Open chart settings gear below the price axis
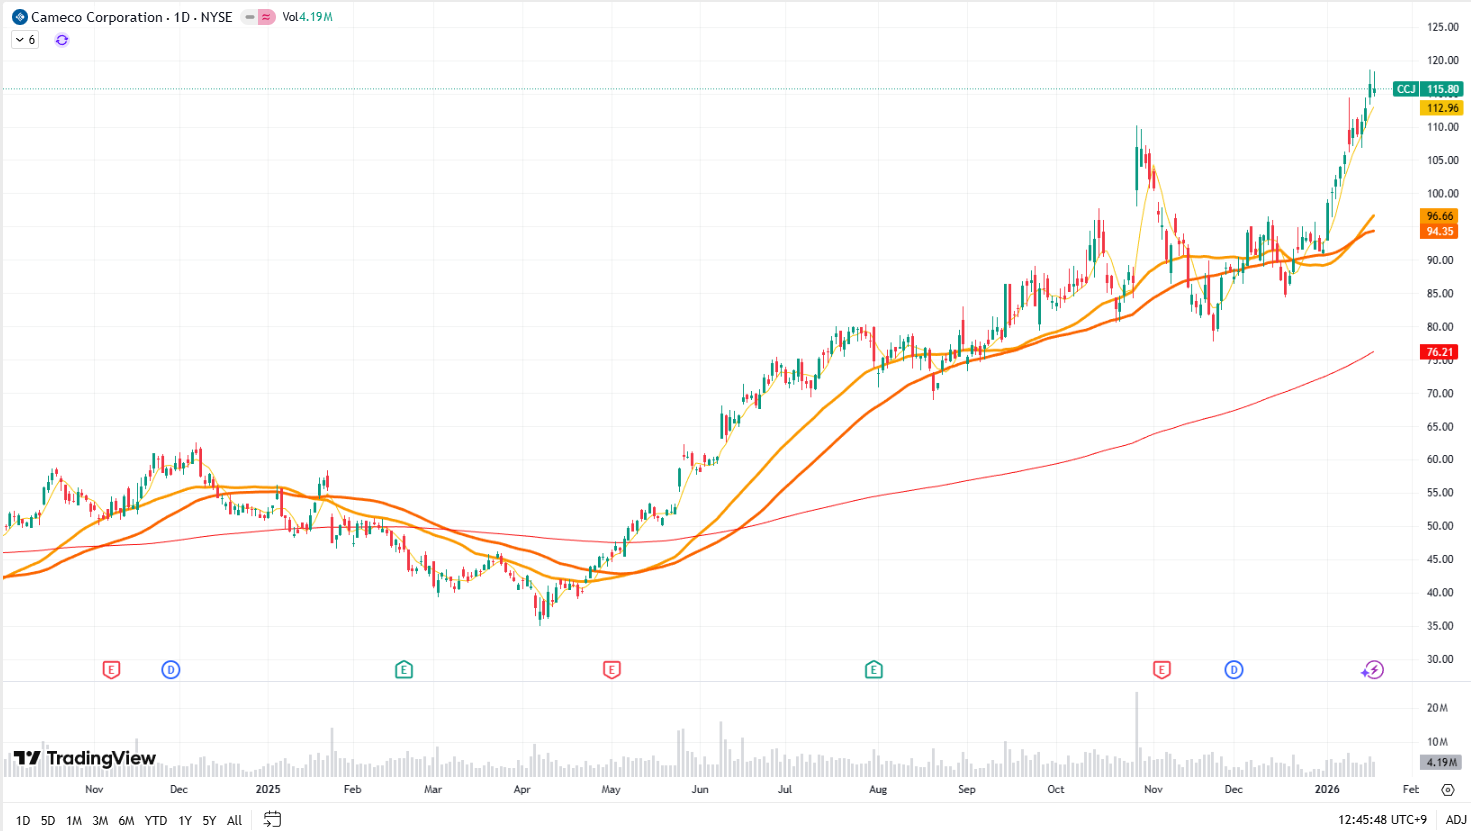Image resolution: width=1471 pixels, height=831 pixels. [1447, 789]
